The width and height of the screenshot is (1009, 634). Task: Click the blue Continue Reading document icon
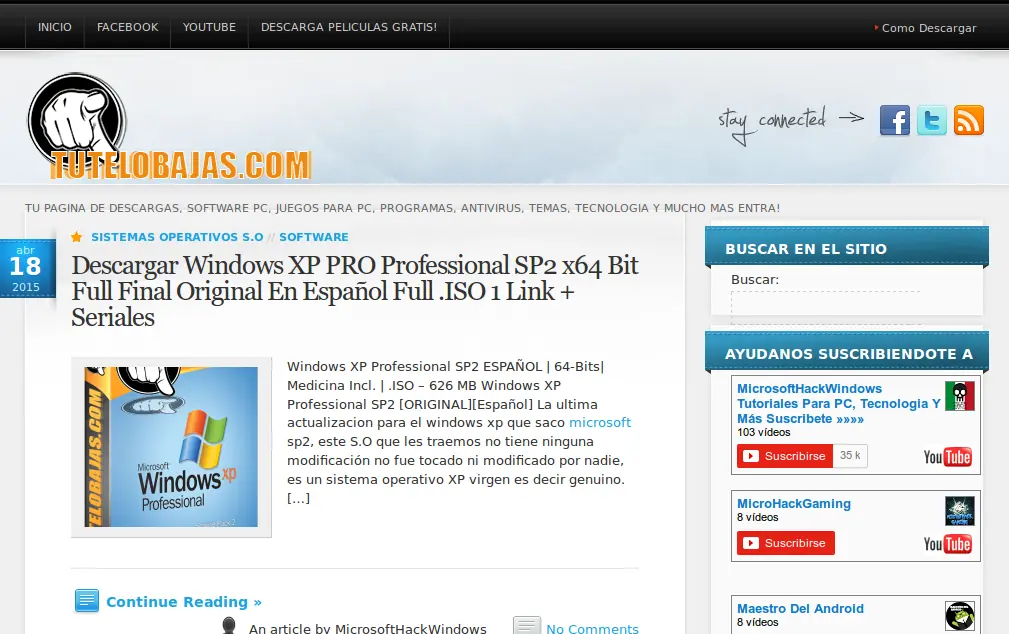[87, 601]
